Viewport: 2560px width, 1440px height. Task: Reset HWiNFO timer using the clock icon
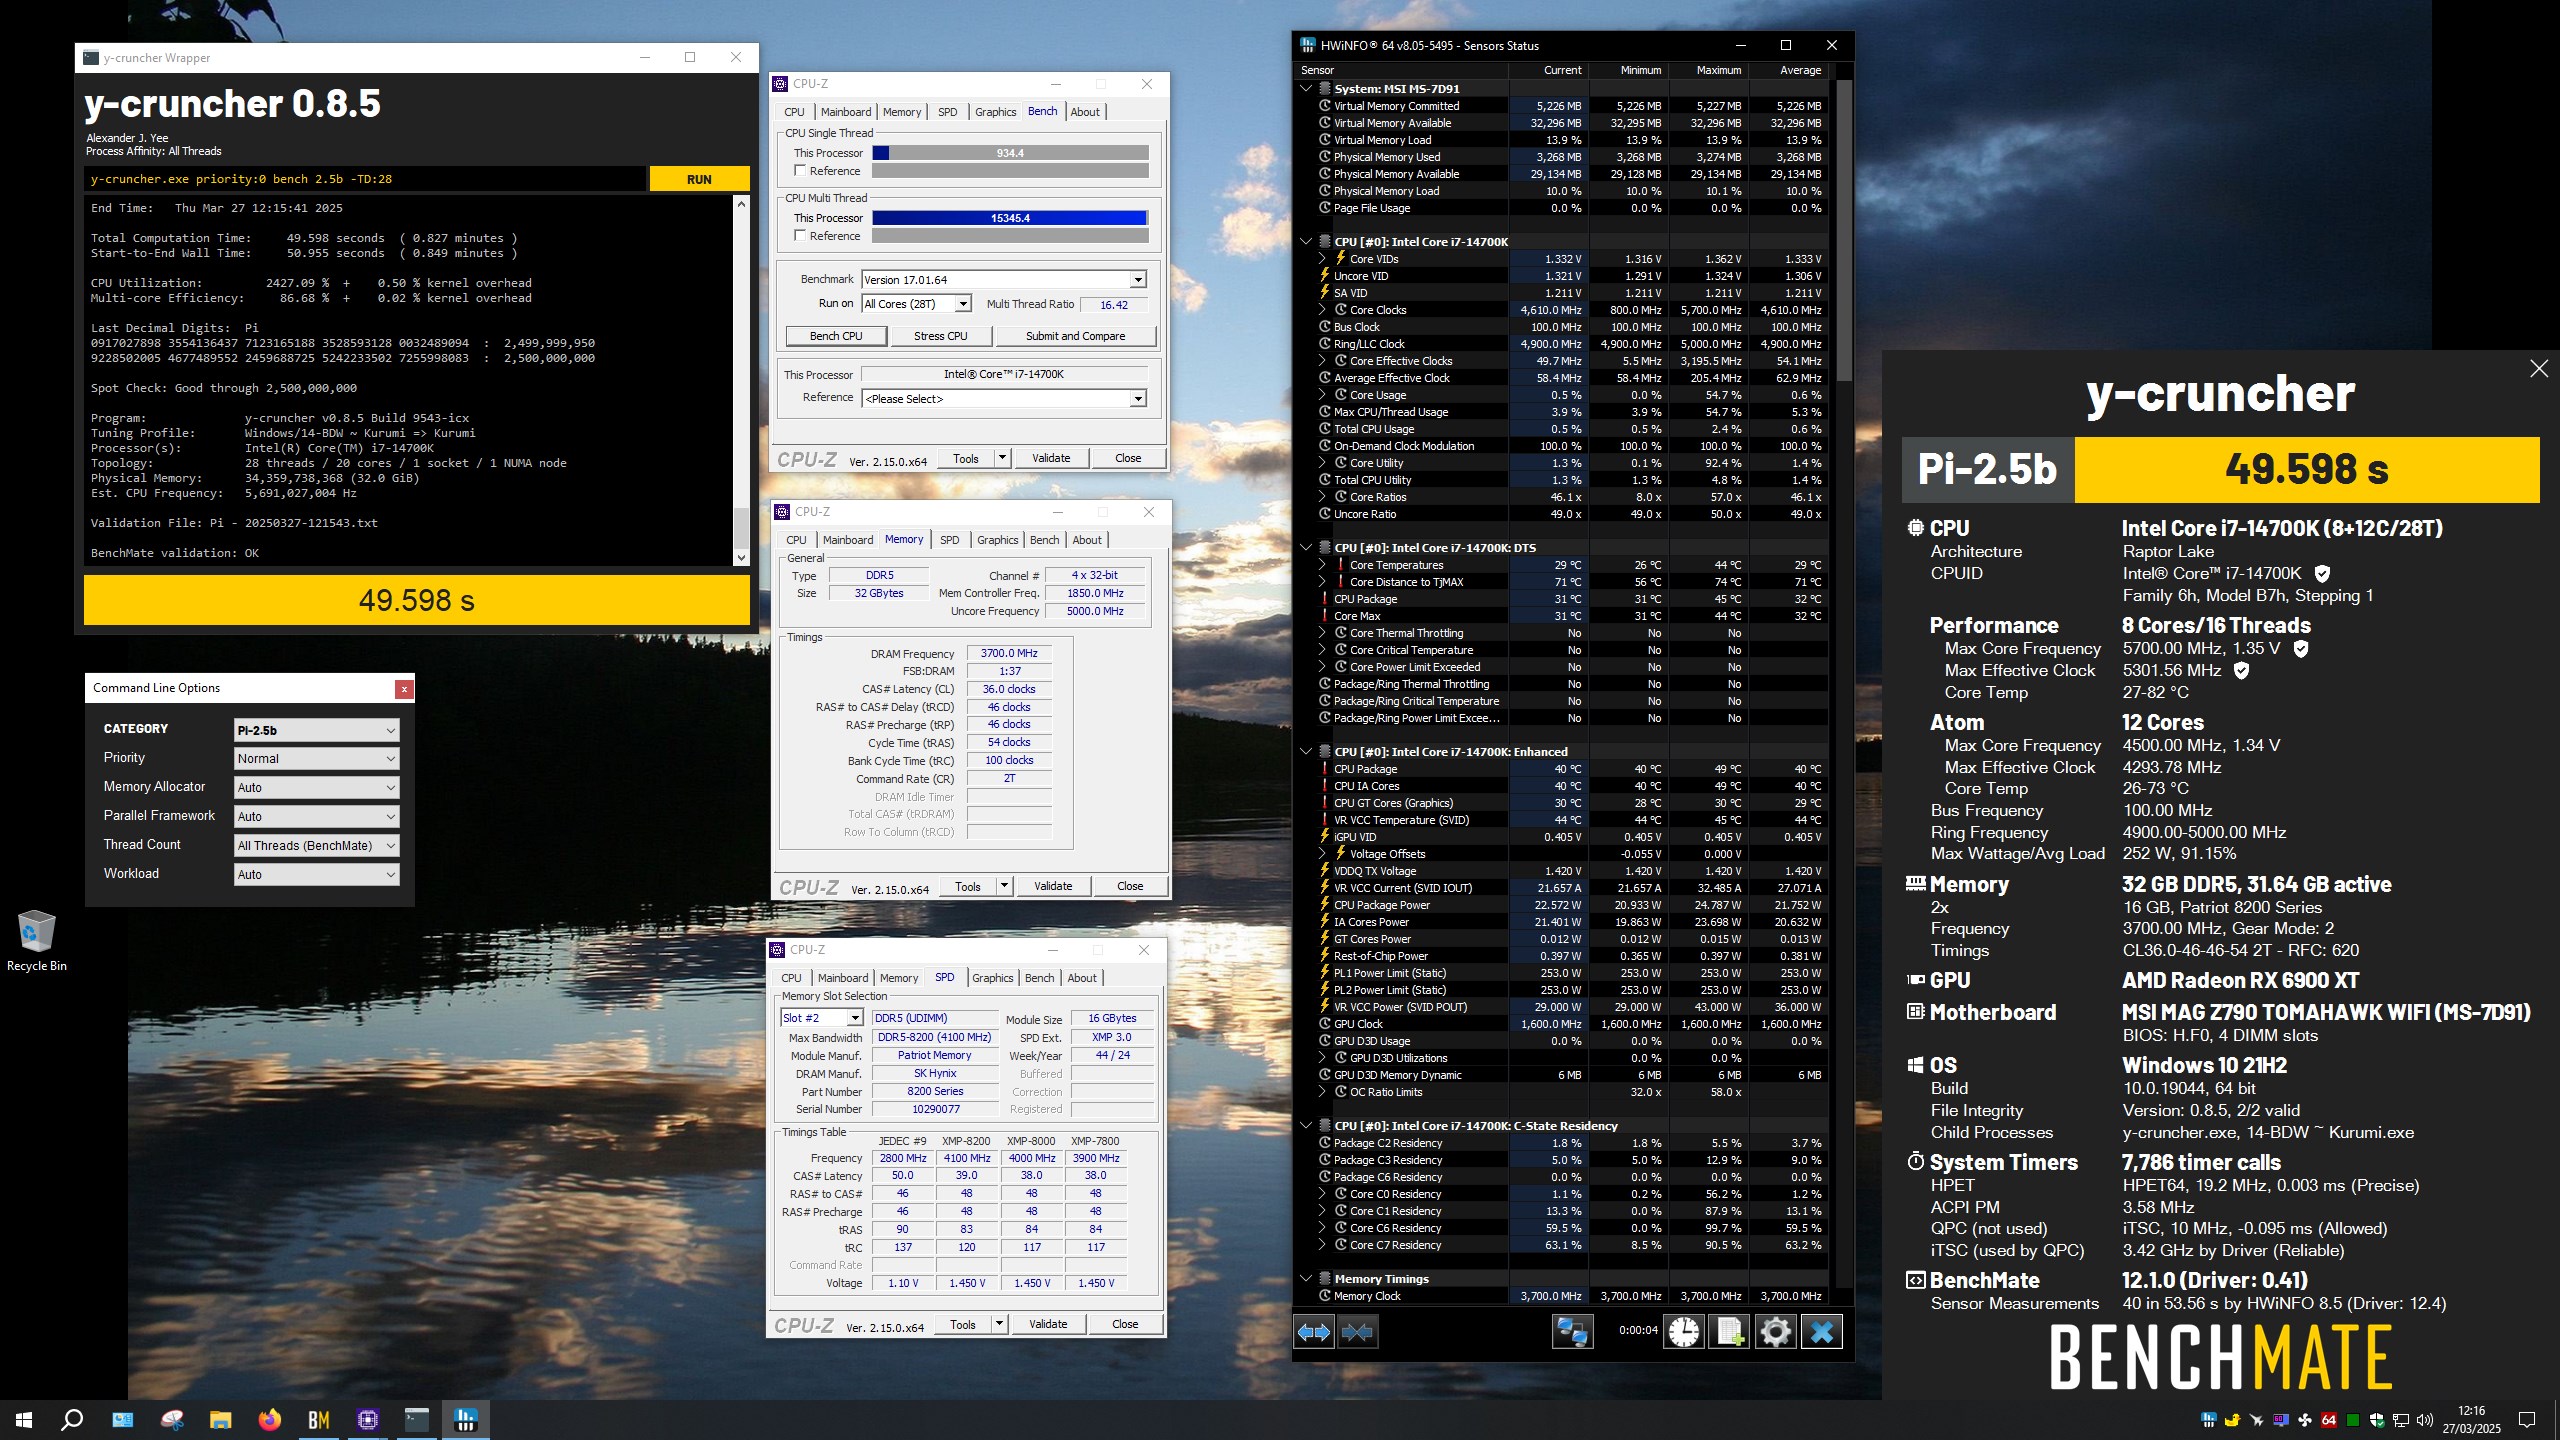1684,1332
